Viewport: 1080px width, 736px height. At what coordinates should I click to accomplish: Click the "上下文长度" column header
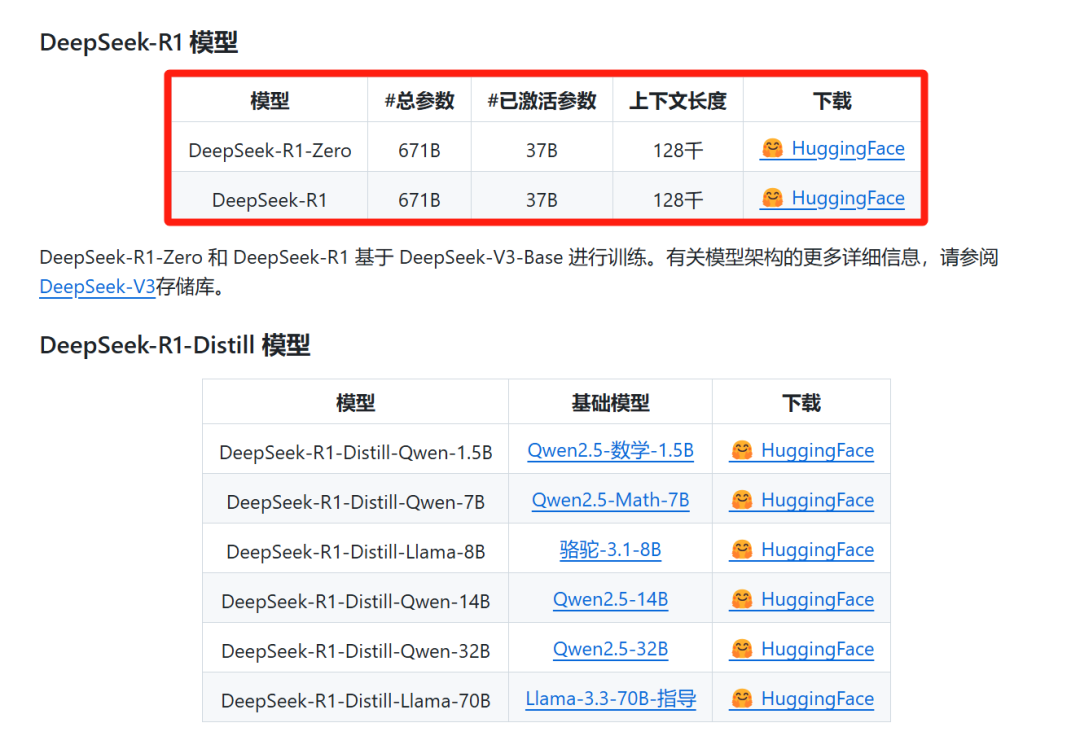click(678, 101)
